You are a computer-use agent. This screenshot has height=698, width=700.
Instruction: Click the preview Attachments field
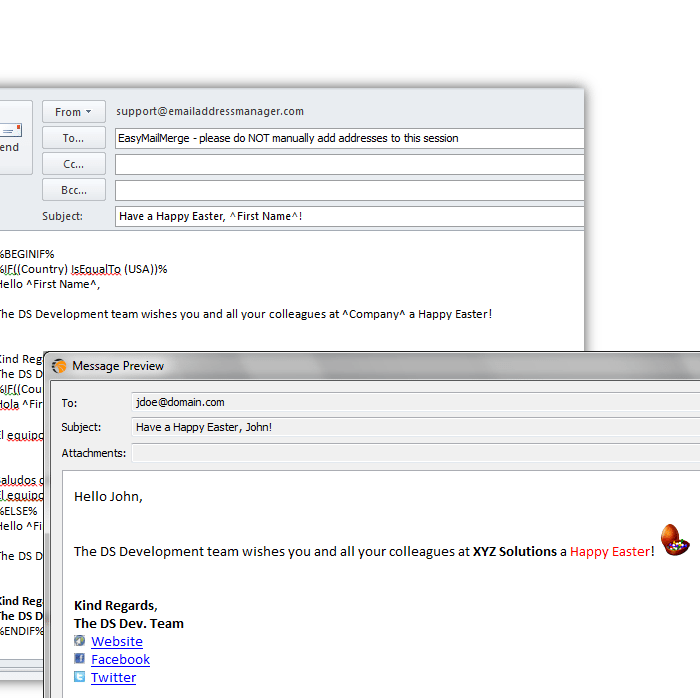coord(416,453)
